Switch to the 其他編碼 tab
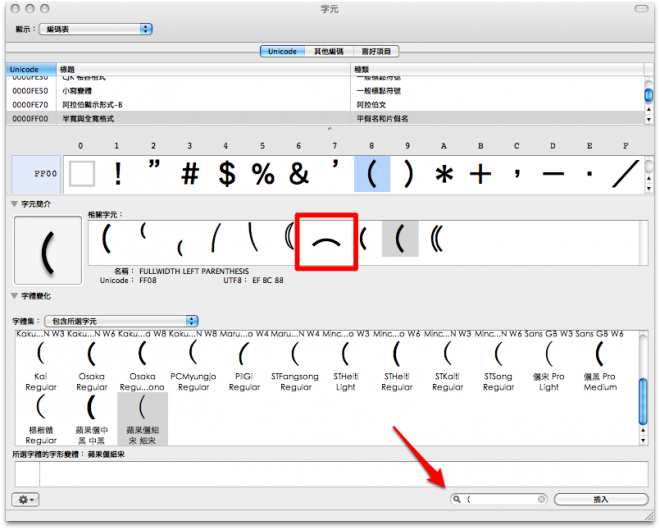The width and height of the screenshot is (660, 530). tap(327, 50)
